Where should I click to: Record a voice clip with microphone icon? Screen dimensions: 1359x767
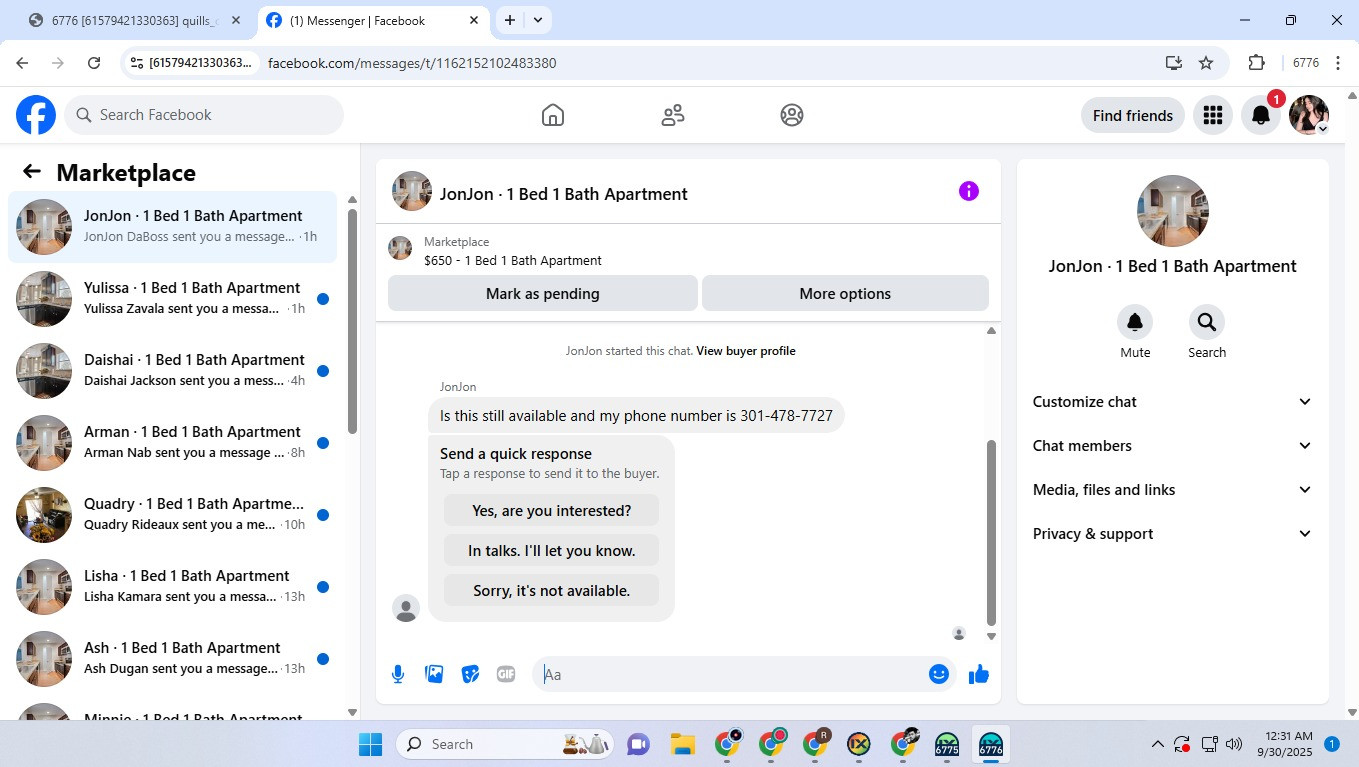[x=398, y=674]
